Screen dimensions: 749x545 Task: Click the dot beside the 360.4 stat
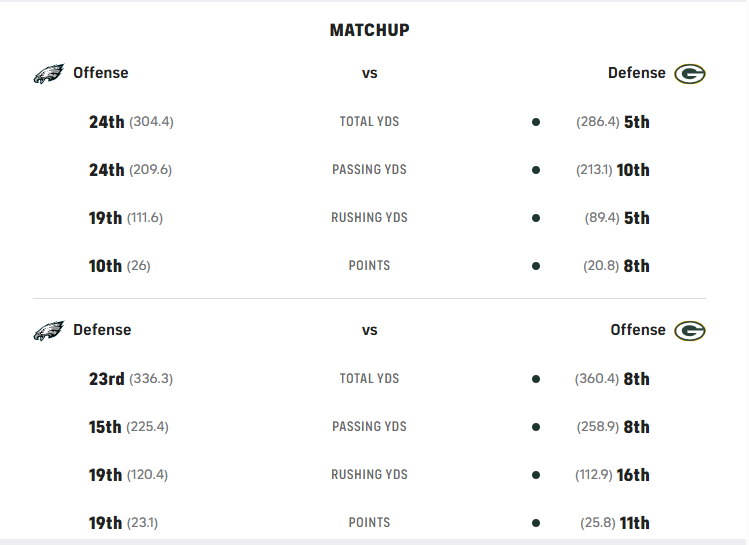[x=536, y=379]
